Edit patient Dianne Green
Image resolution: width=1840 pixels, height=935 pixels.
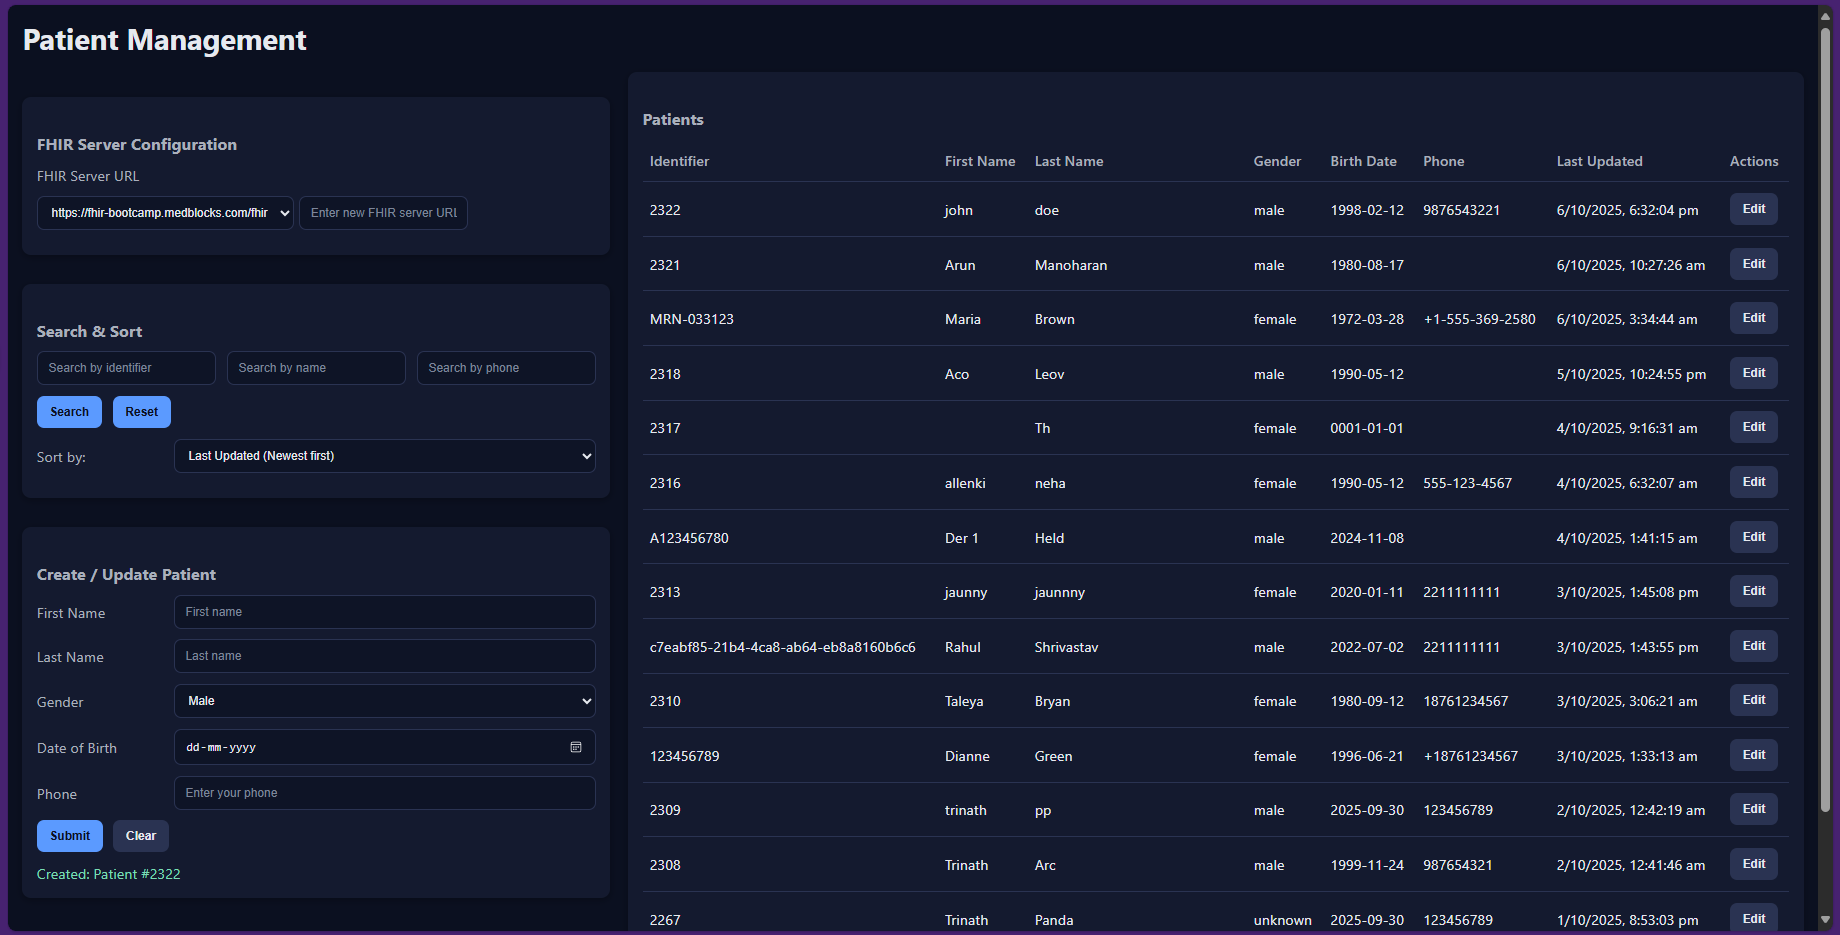tap(1753, 755)
